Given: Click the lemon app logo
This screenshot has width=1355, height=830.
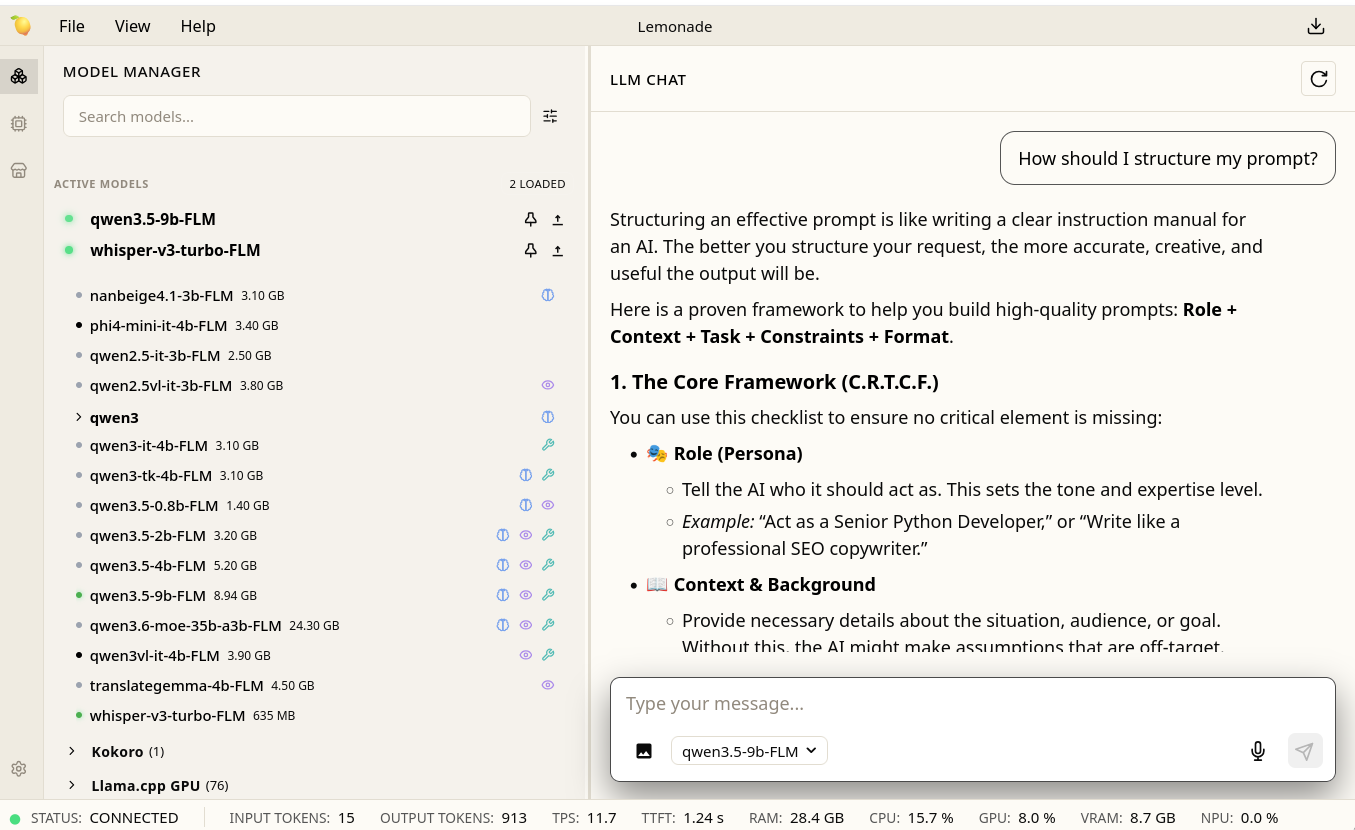Looking at the screenshot, I should pyautogui.click(x=21, y=26).
